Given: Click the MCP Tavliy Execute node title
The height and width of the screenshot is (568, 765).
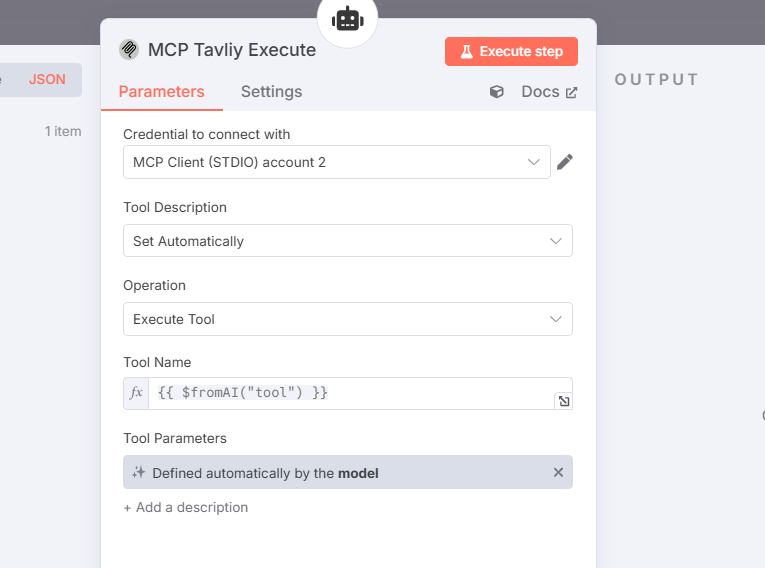Looking at the screenshot, I should click(x=232, y=50).
